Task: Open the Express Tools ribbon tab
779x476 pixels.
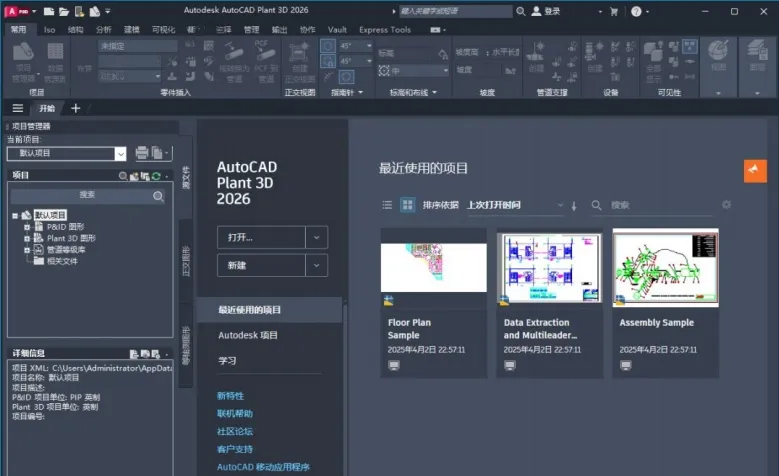Action: click(385, 30)
